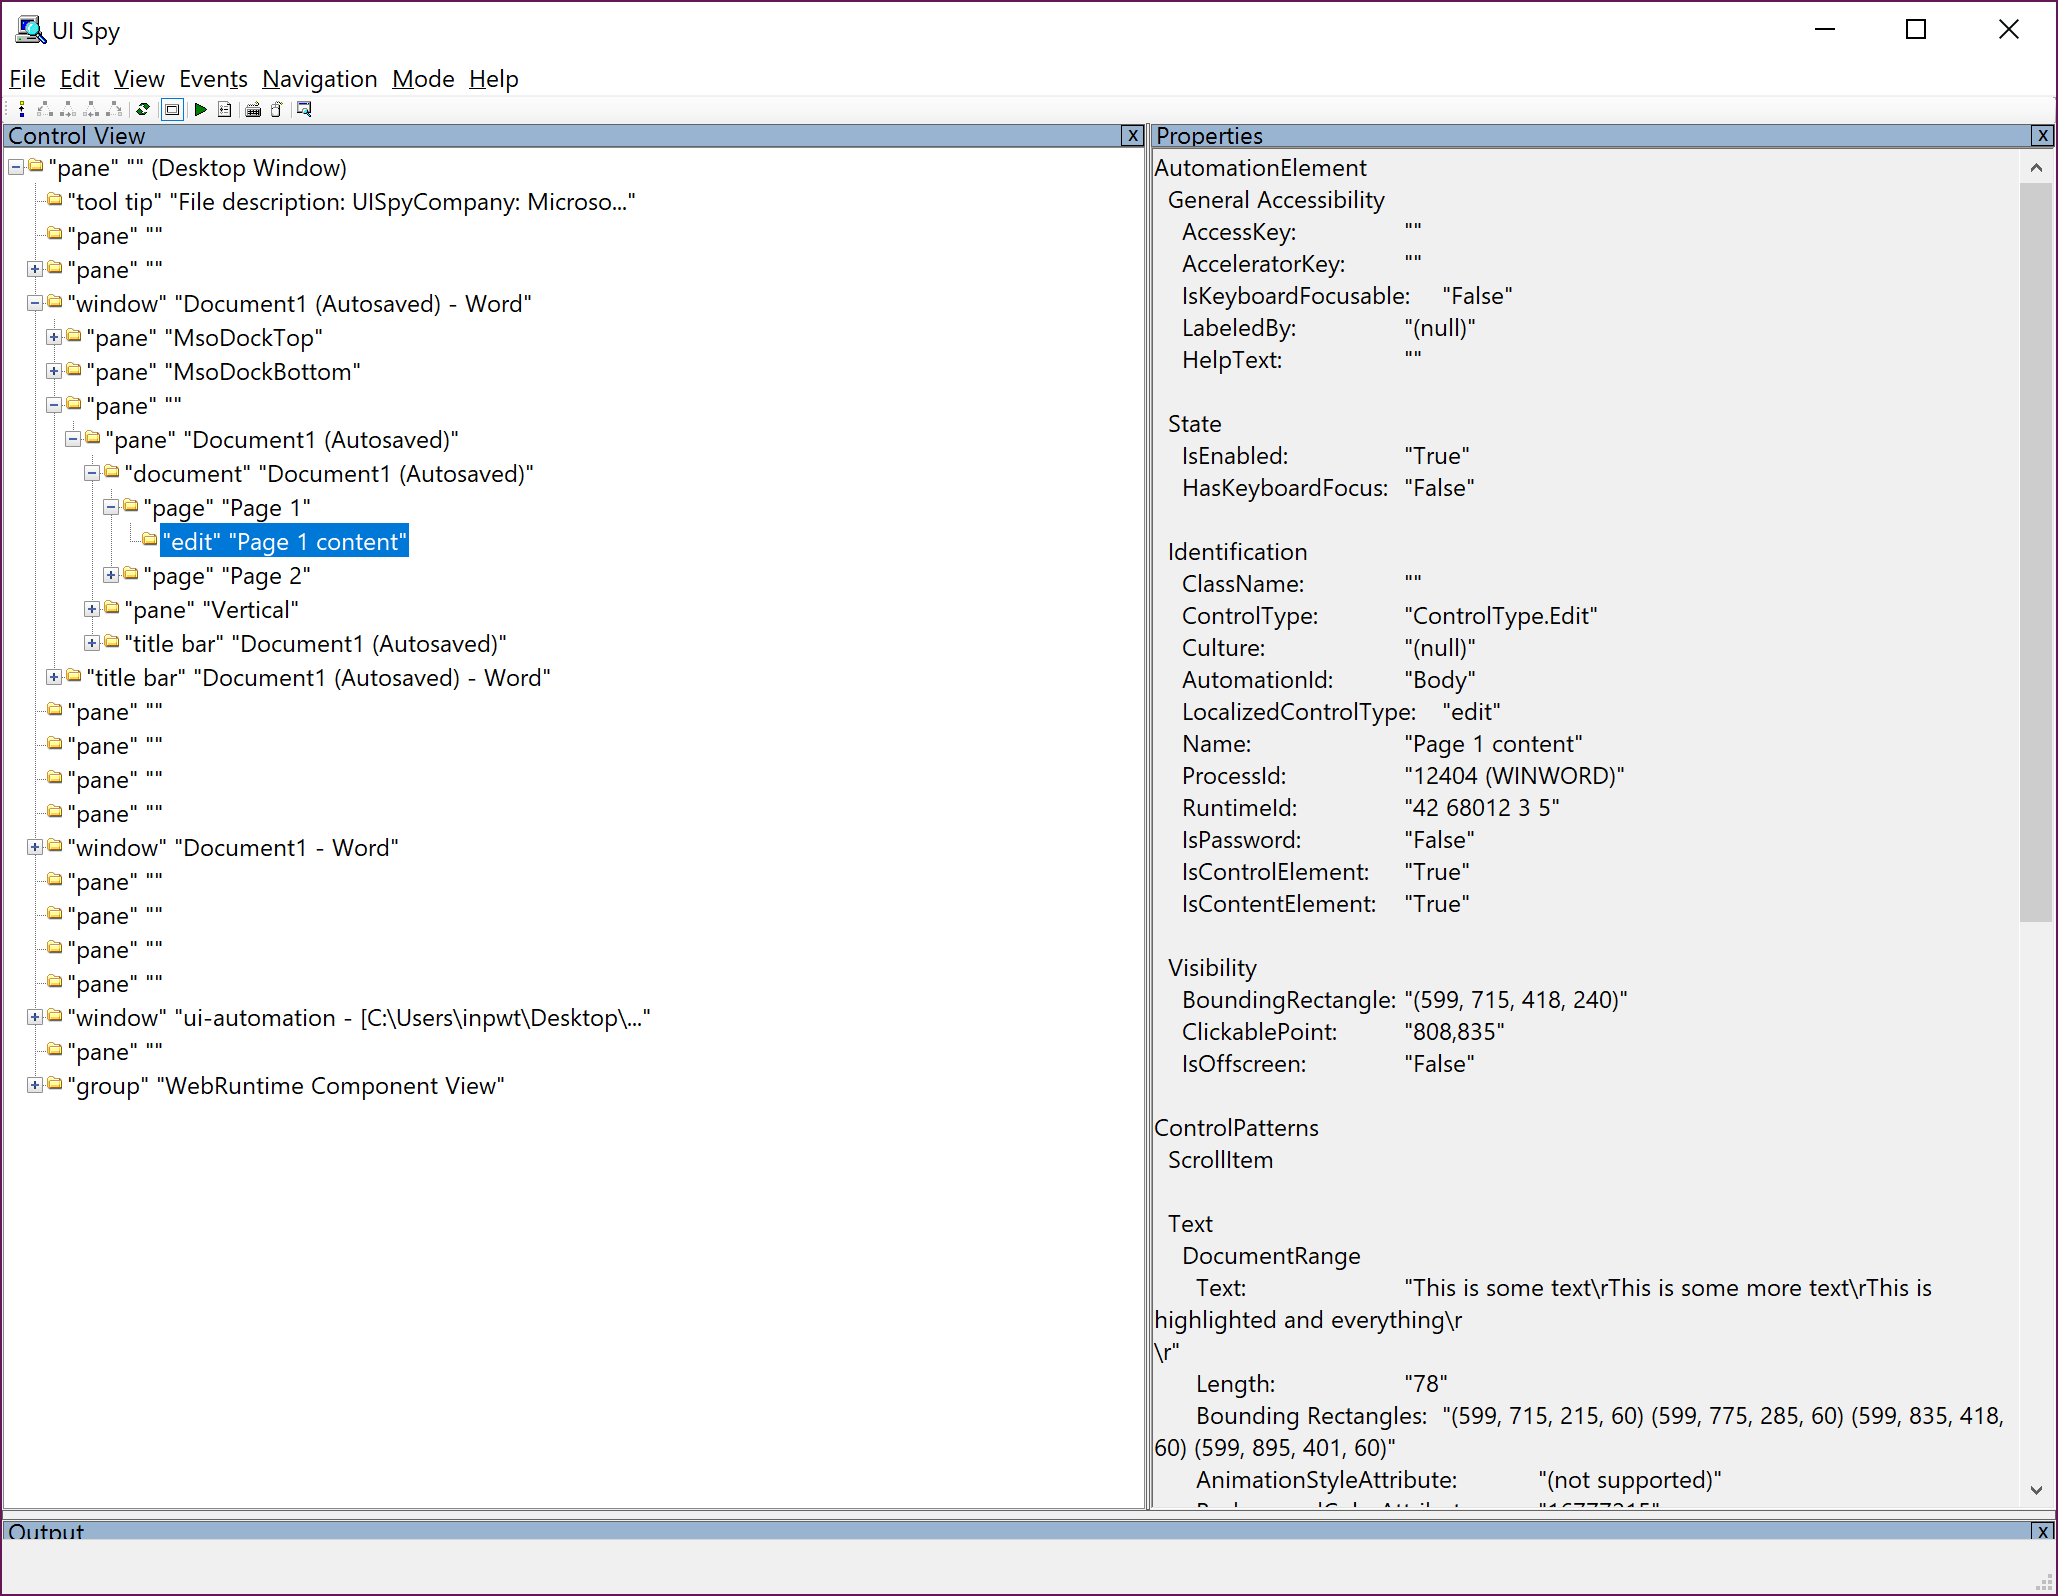Click the green refresh arrows icon

point(143,109)
